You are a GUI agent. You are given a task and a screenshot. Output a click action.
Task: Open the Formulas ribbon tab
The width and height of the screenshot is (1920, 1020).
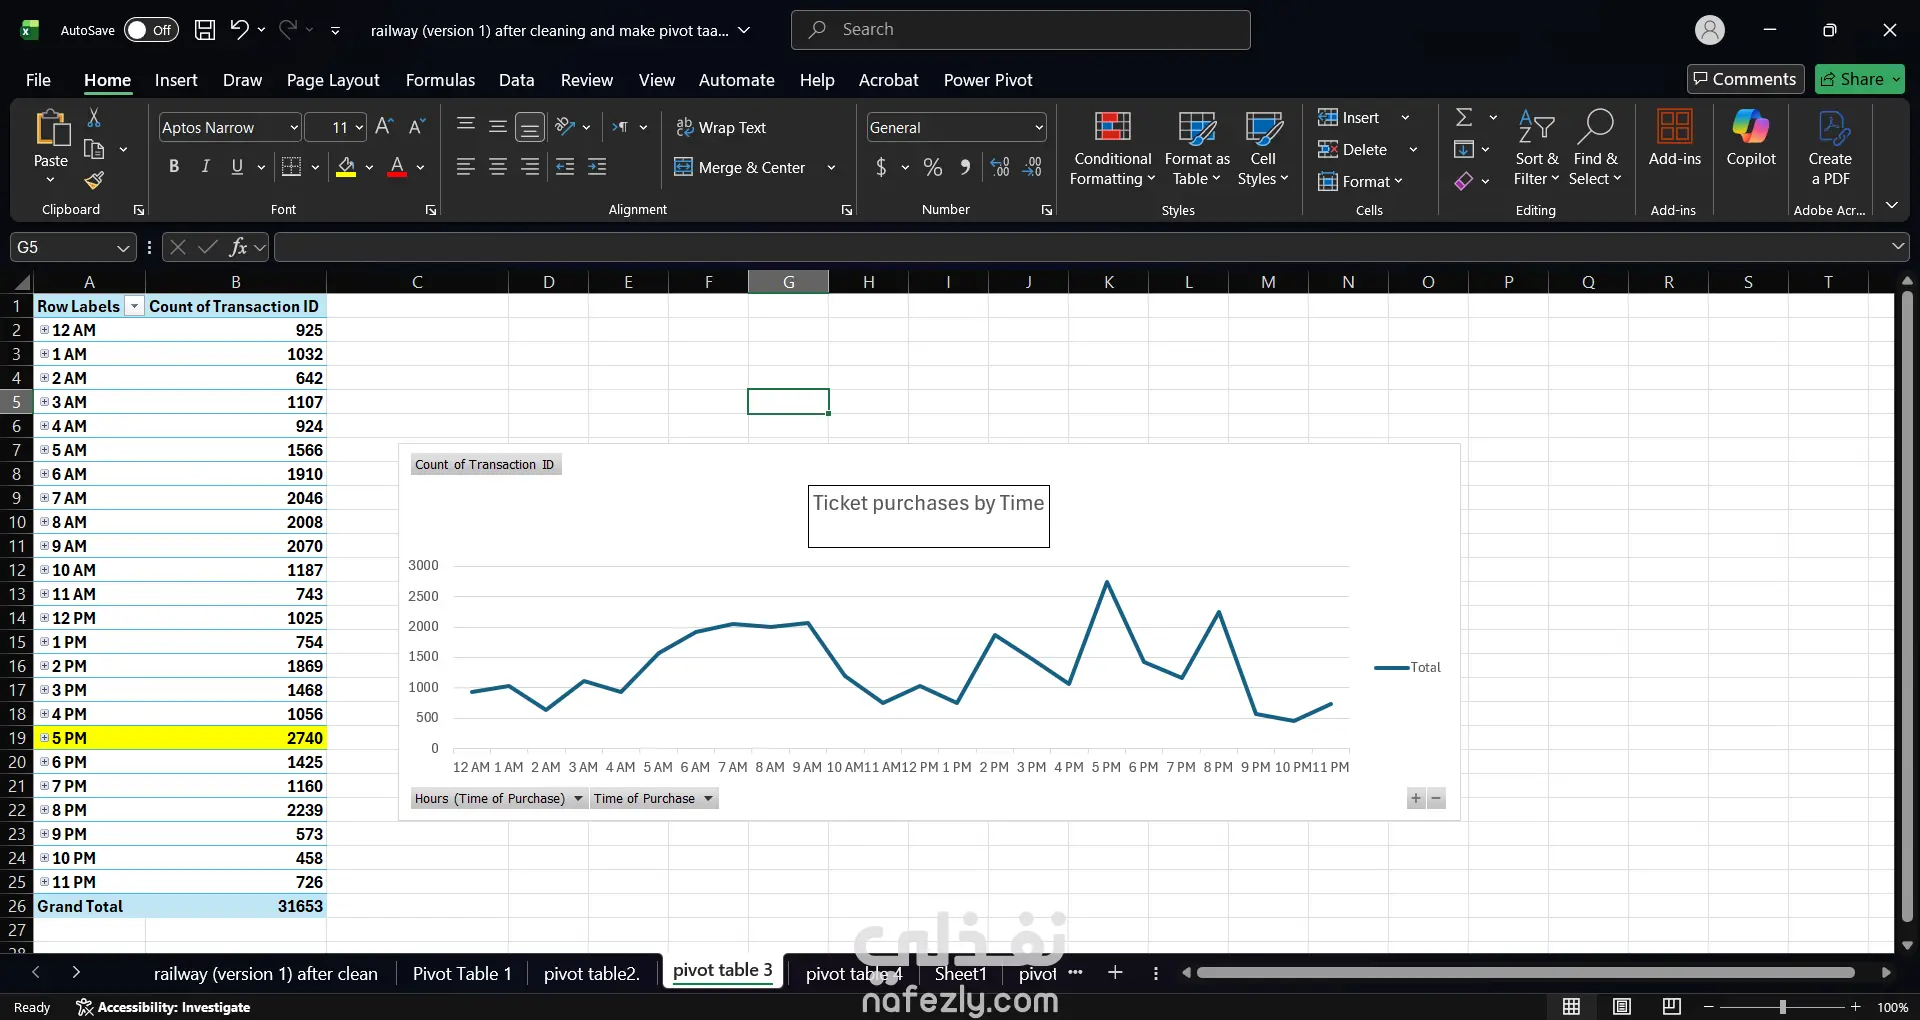440,80
